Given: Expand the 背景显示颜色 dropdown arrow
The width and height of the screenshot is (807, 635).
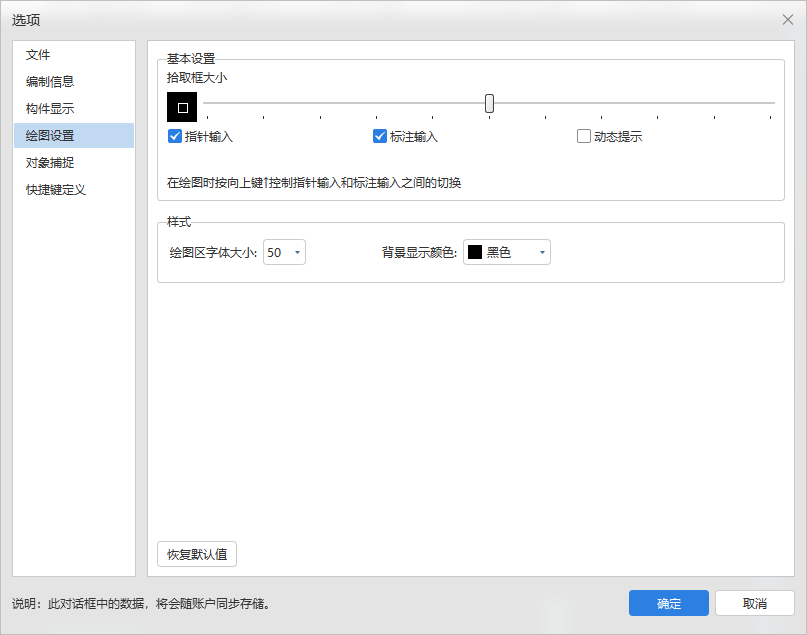Looking at the screenshot, I should [x=542, y=253].
